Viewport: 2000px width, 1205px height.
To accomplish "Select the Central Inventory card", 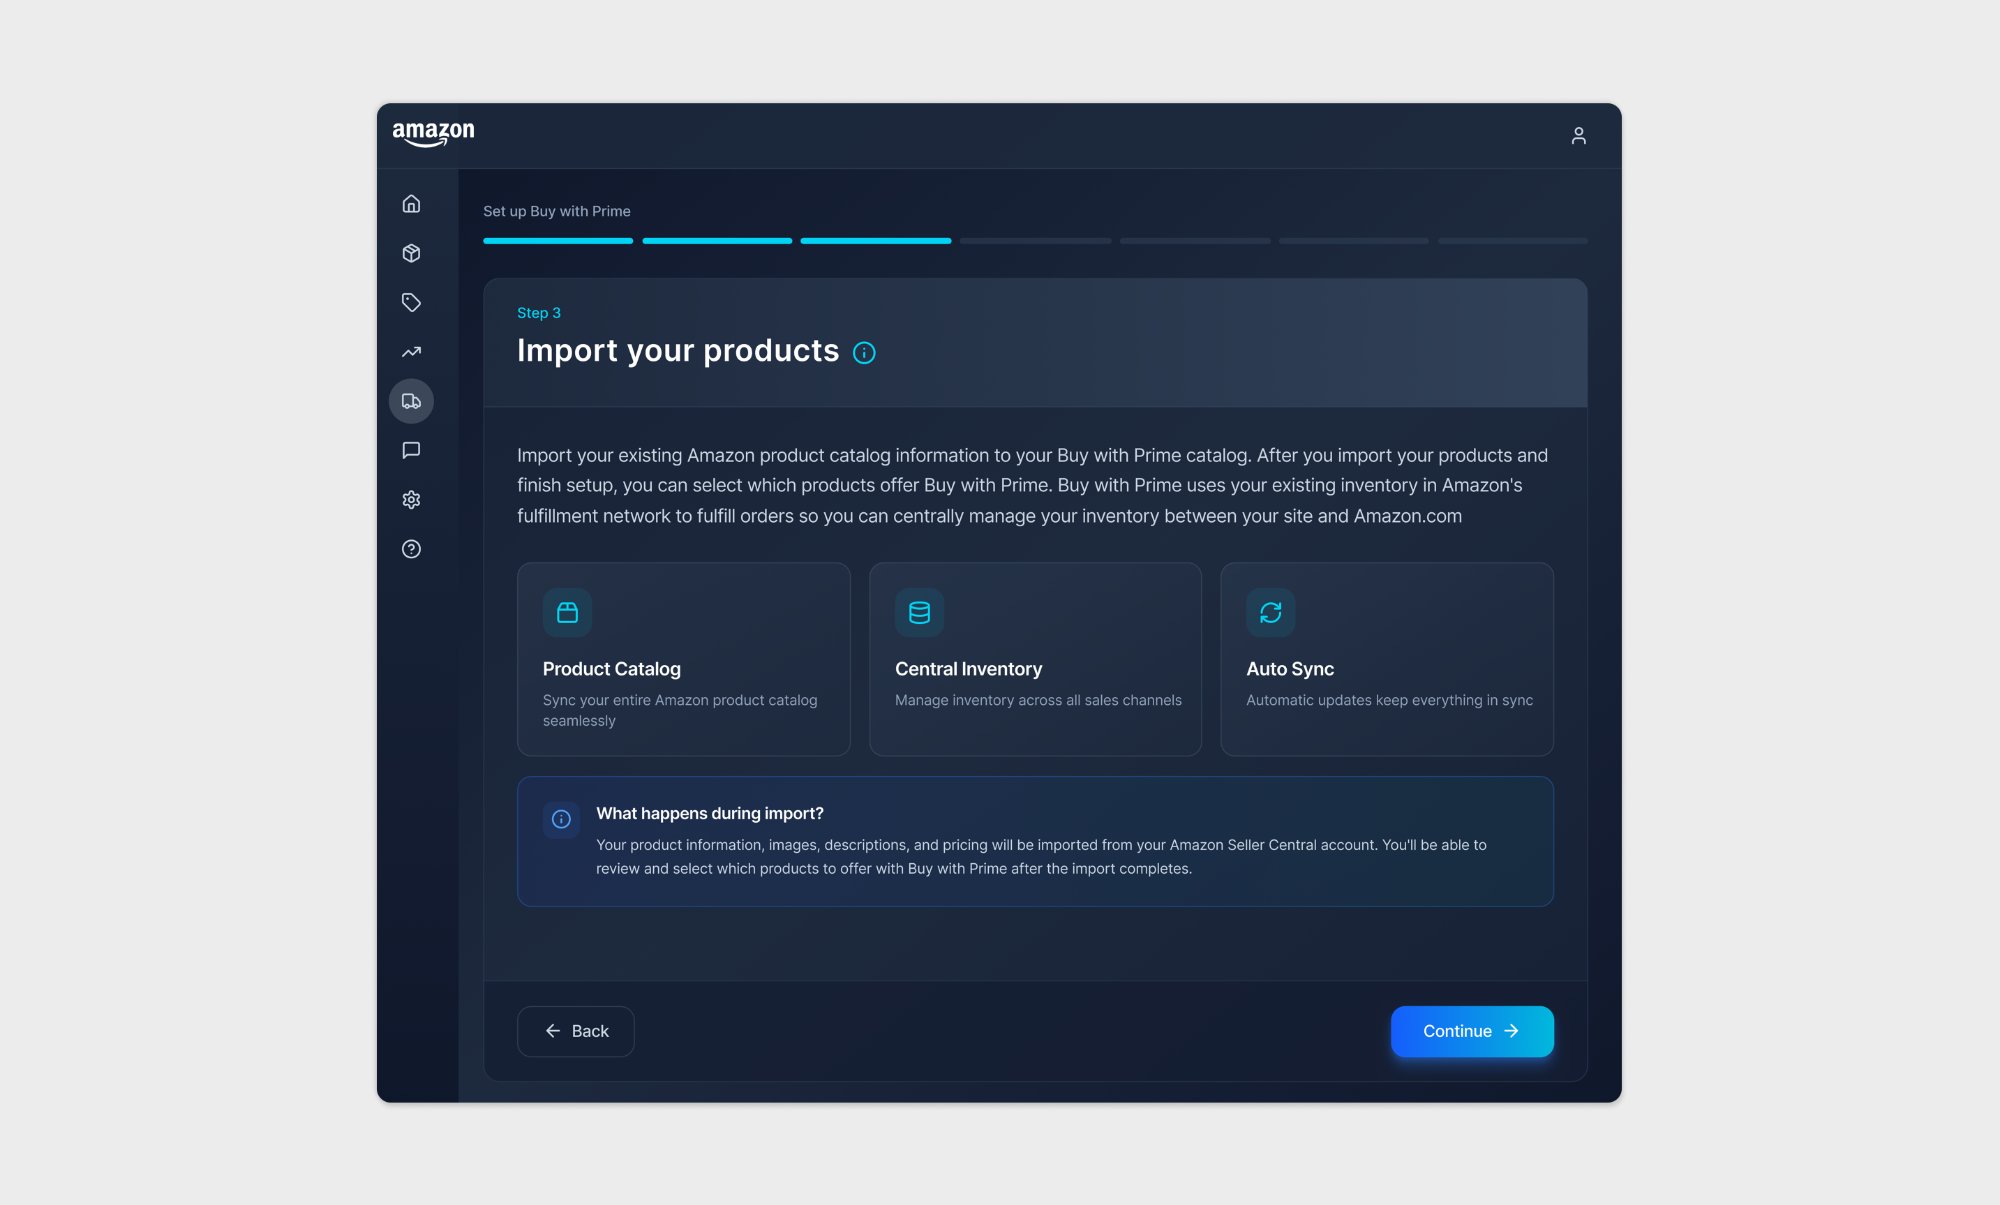I will 1035,659.
